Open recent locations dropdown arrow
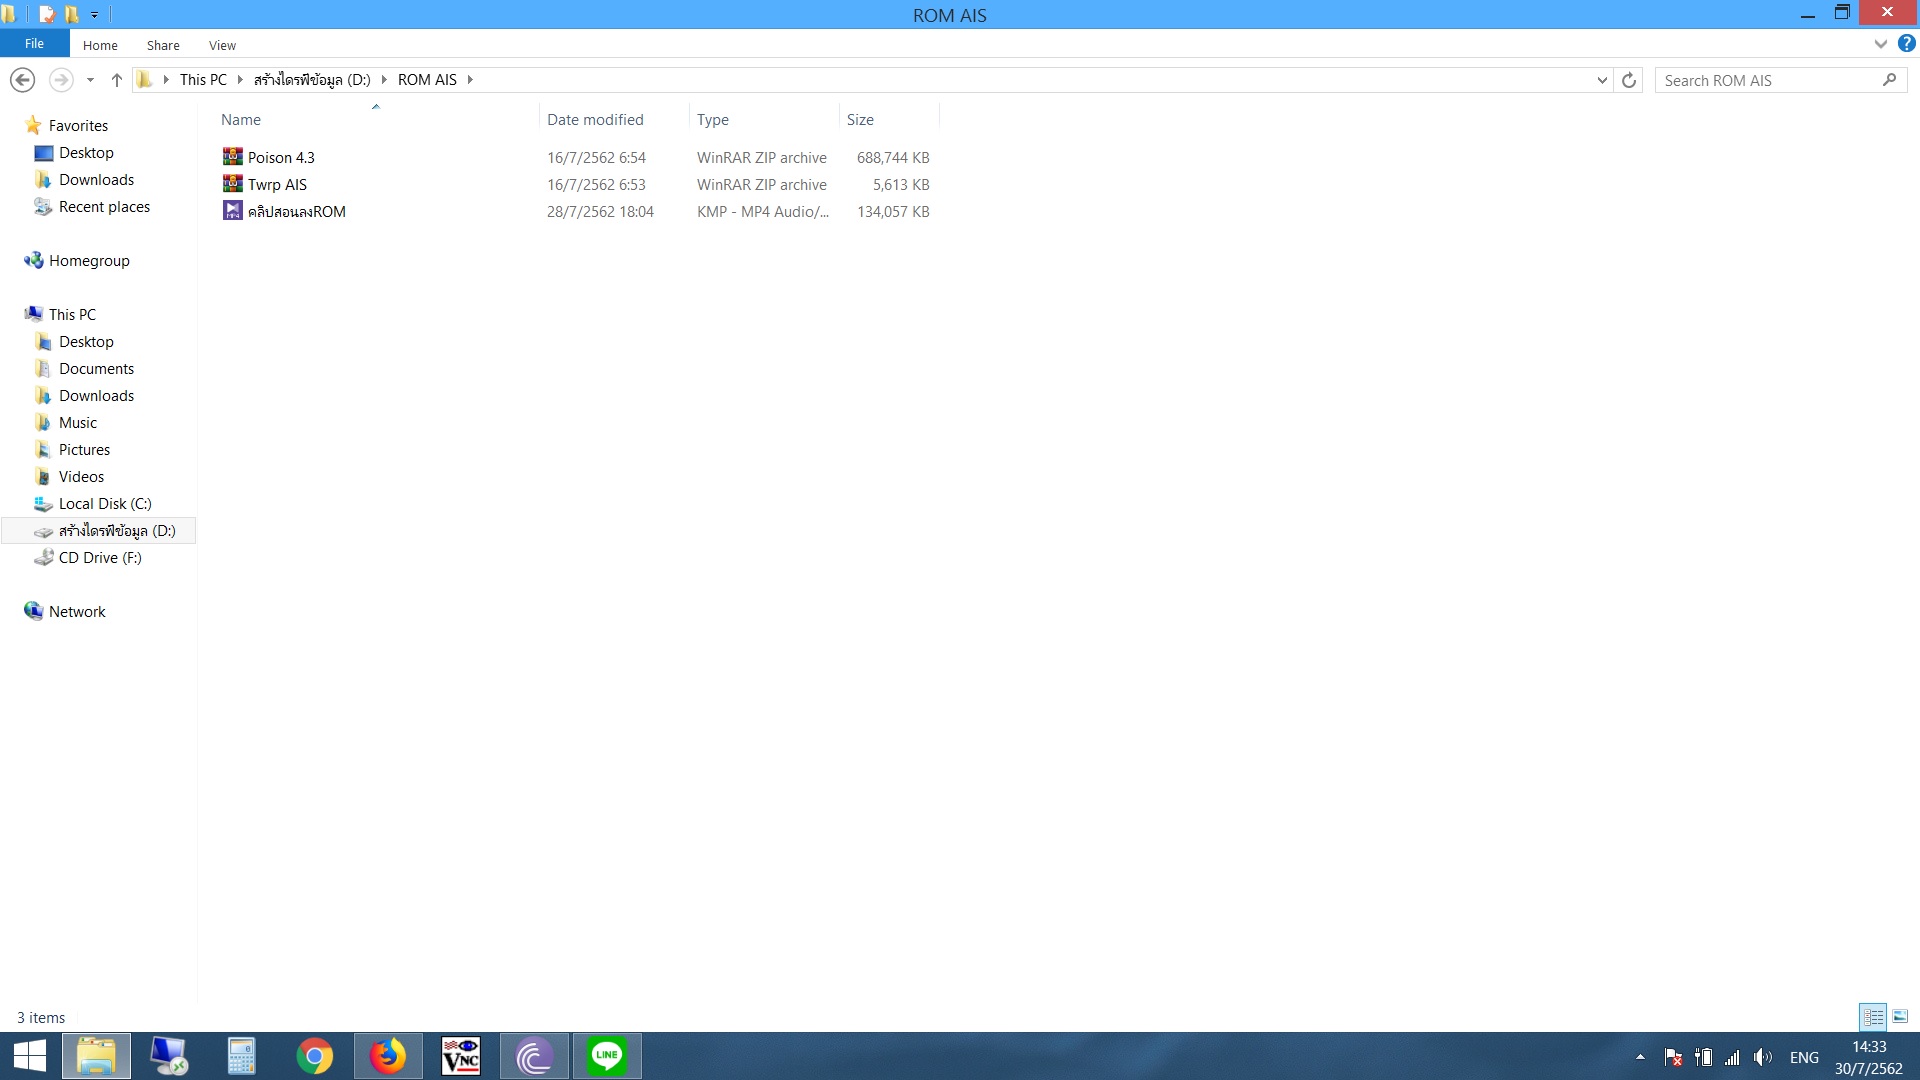The height and width of the screenshot is (1080, 1920). (x=90, y=80)
